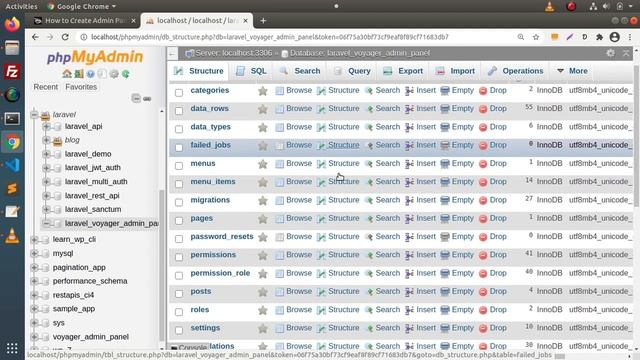Image resolution: width=640 pixels, height=360 pixels.
Task: Click the reload navigation panel icon
Action: click(x=126, y=74)
